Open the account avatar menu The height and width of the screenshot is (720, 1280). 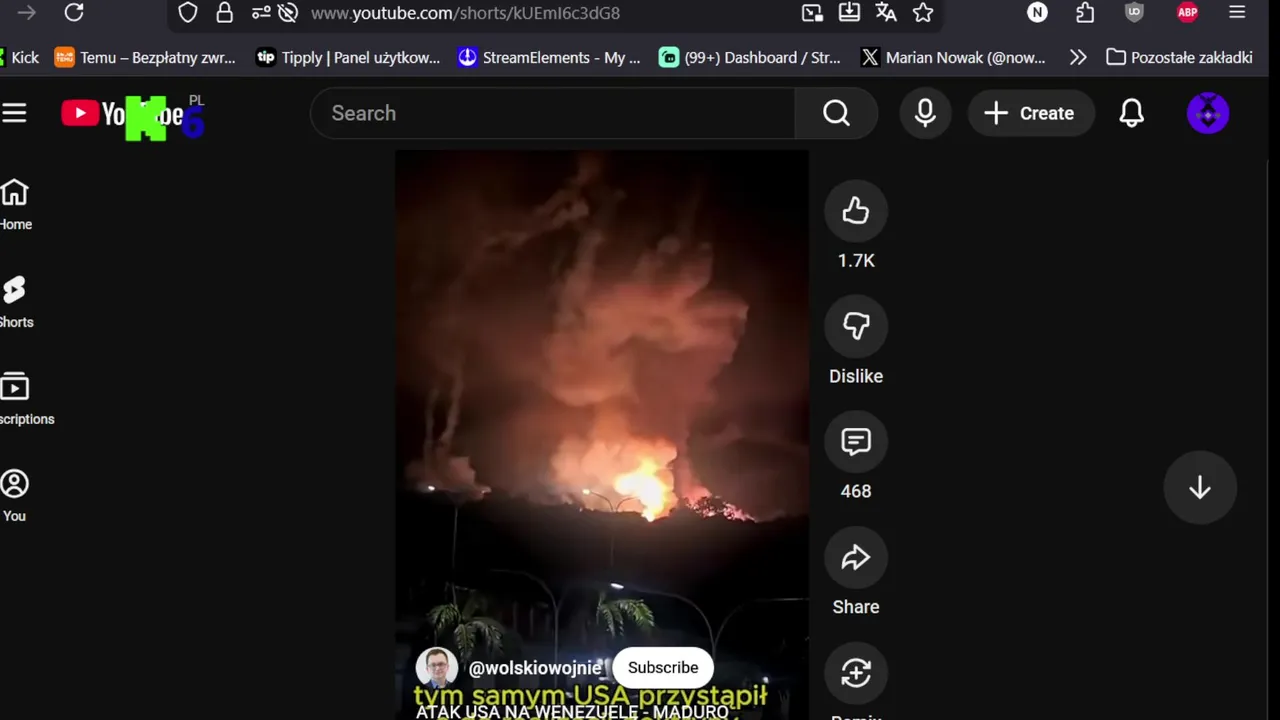[x=1208, y=113]
